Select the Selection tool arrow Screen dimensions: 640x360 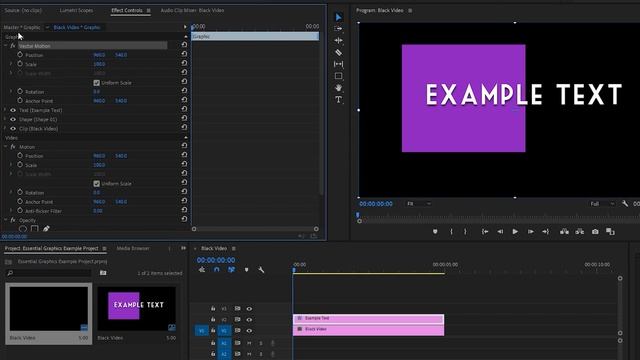click(x=338, y=17)
